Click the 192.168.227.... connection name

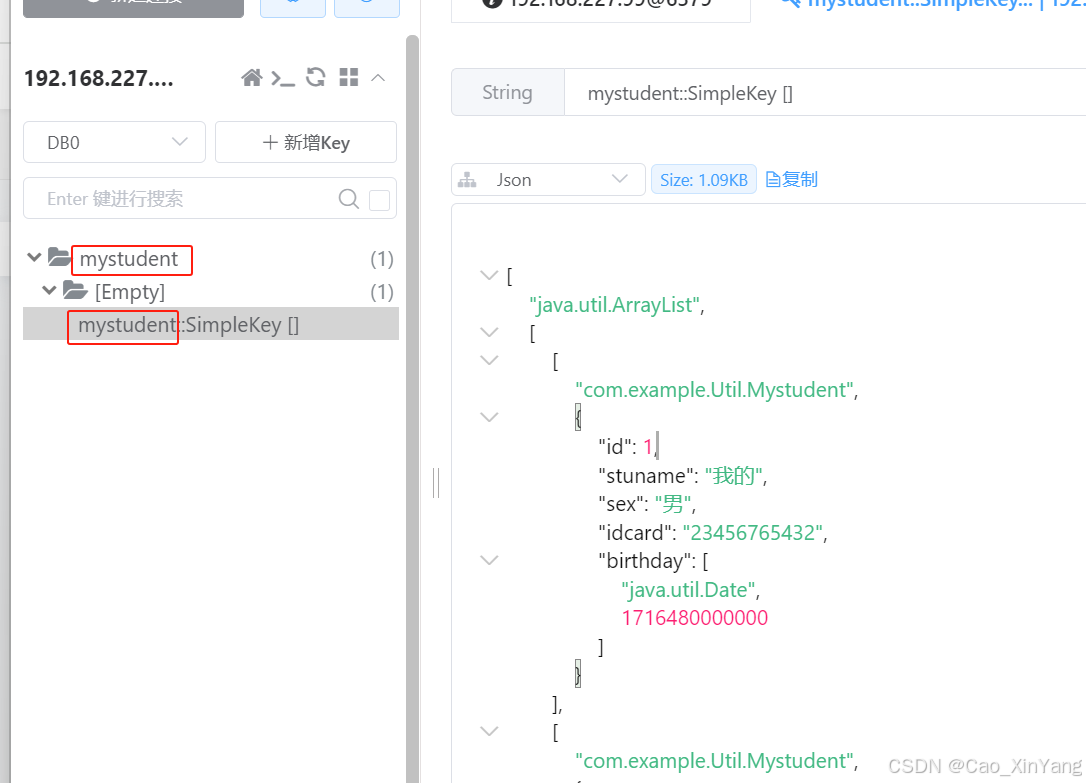[x=99, y=78]
